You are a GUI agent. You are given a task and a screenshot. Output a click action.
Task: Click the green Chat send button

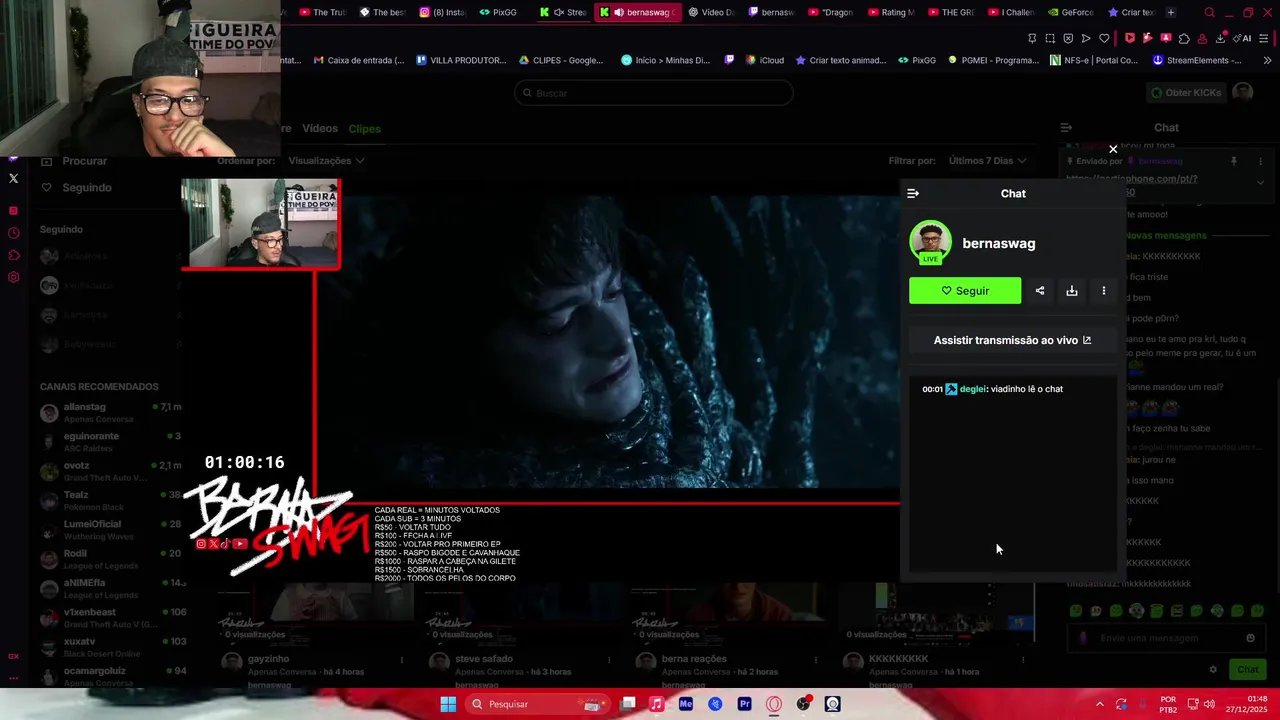[x=1248, y=670]
